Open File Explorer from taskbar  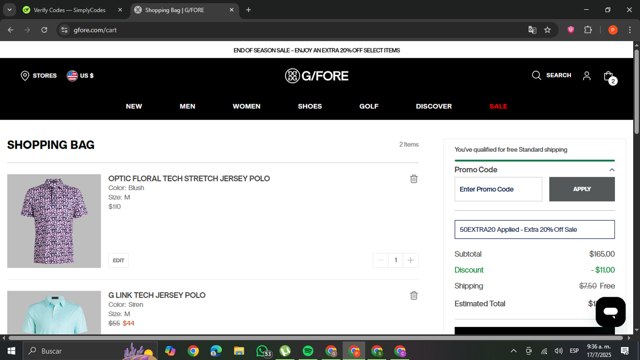pos(239,351)
